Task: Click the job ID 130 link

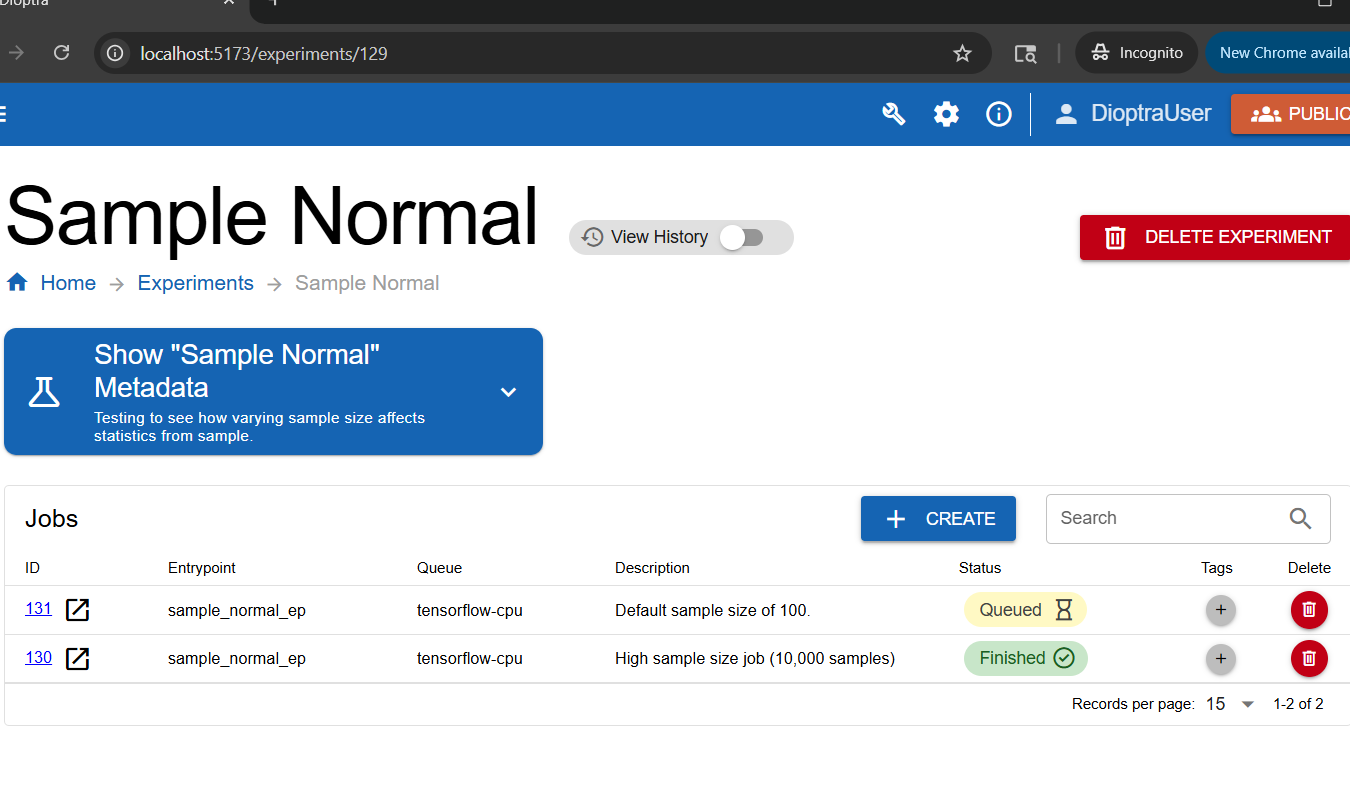Action: (38, 658)
